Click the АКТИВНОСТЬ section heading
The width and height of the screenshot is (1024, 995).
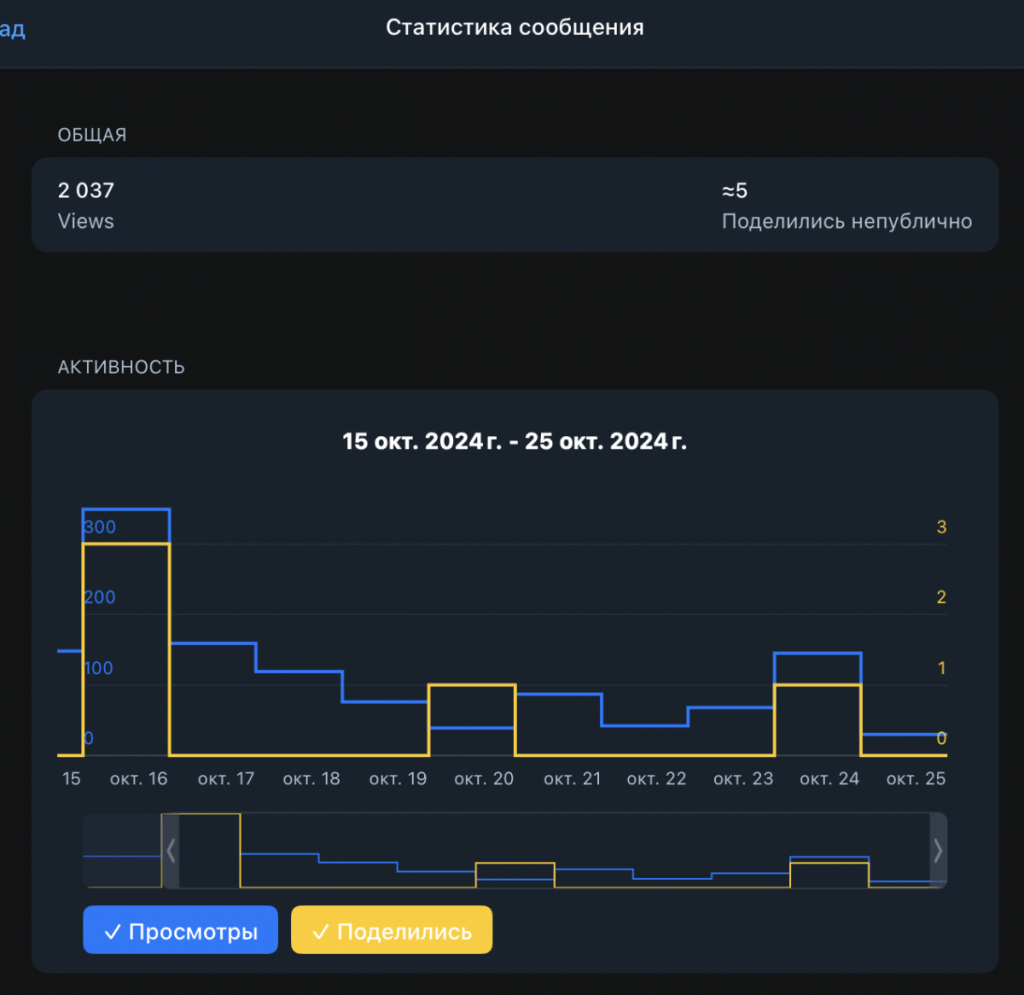pyautogui.click(x=121, y=367)
